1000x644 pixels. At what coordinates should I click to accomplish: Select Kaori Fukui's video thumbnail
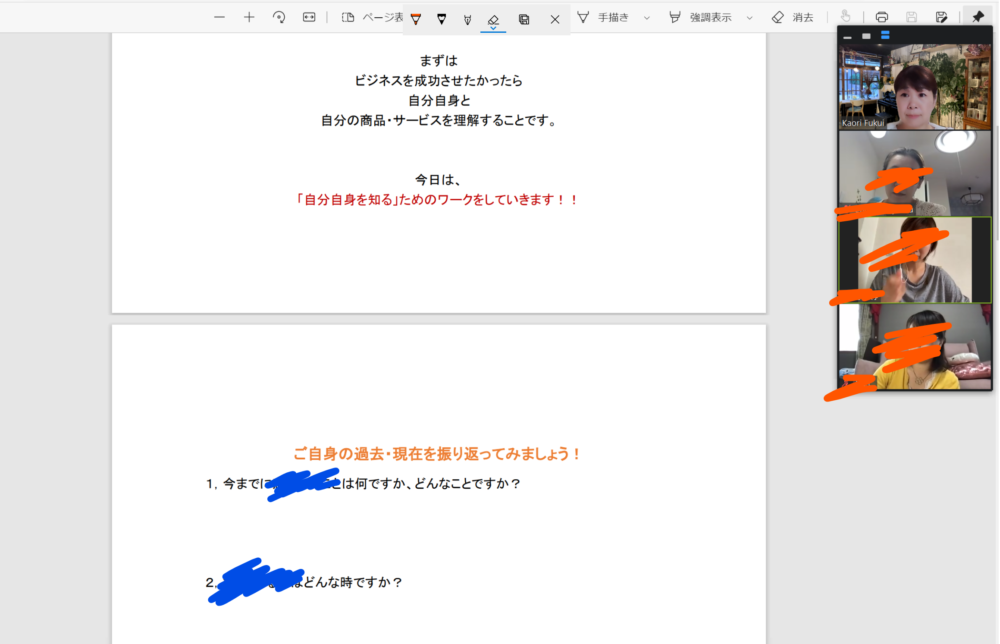pyautogui.click(x=915, y=87)
